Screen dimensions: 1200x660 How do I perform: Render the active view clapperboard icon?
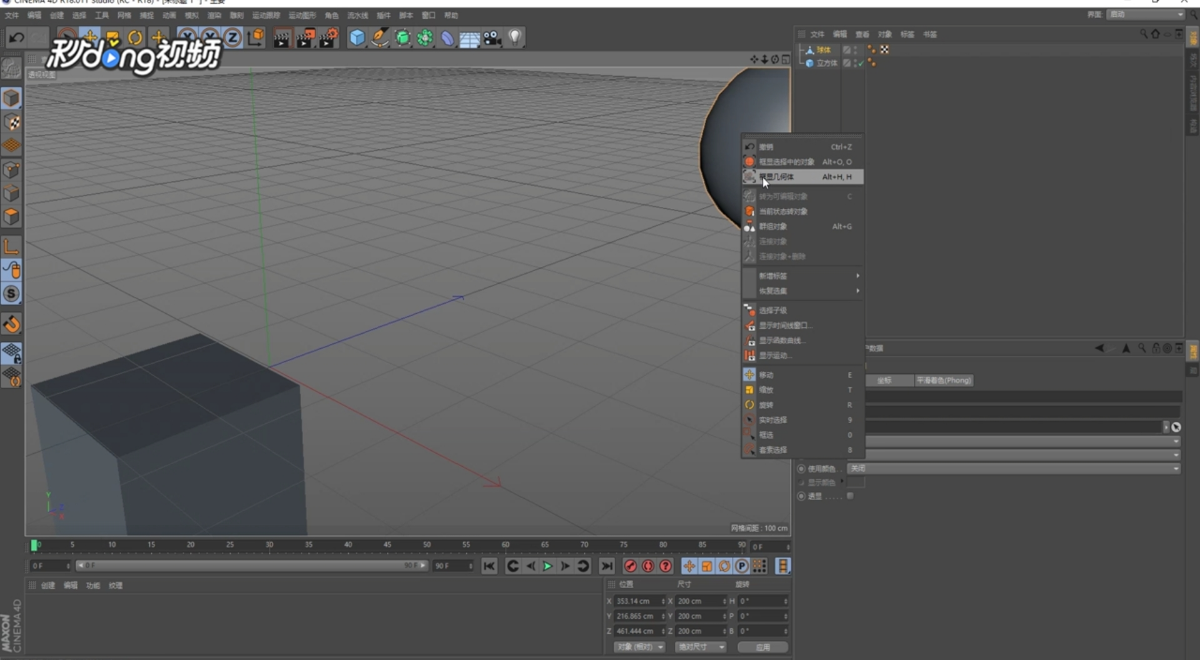point(282,38)
